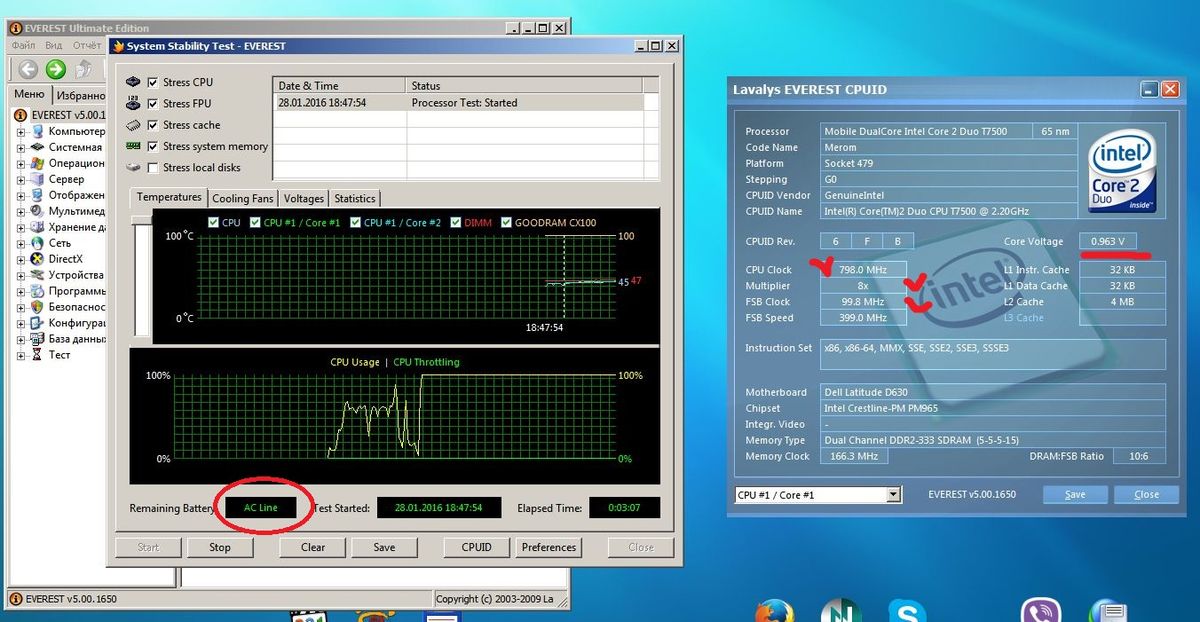
Task: Open the Viber desktop icon
Action: tap(1040, 610)
